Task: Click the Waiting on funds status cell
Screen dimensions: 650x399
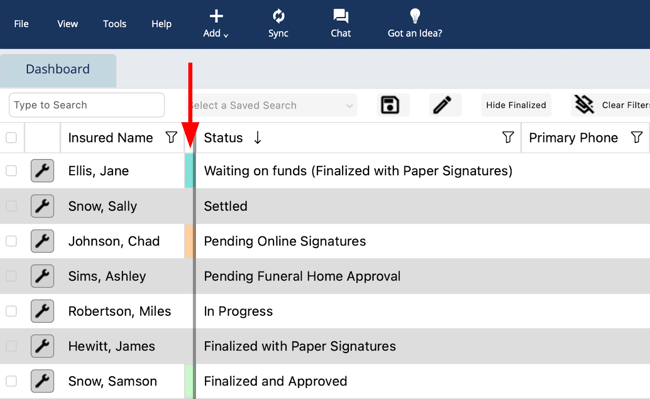Action: tap(358, 171)
